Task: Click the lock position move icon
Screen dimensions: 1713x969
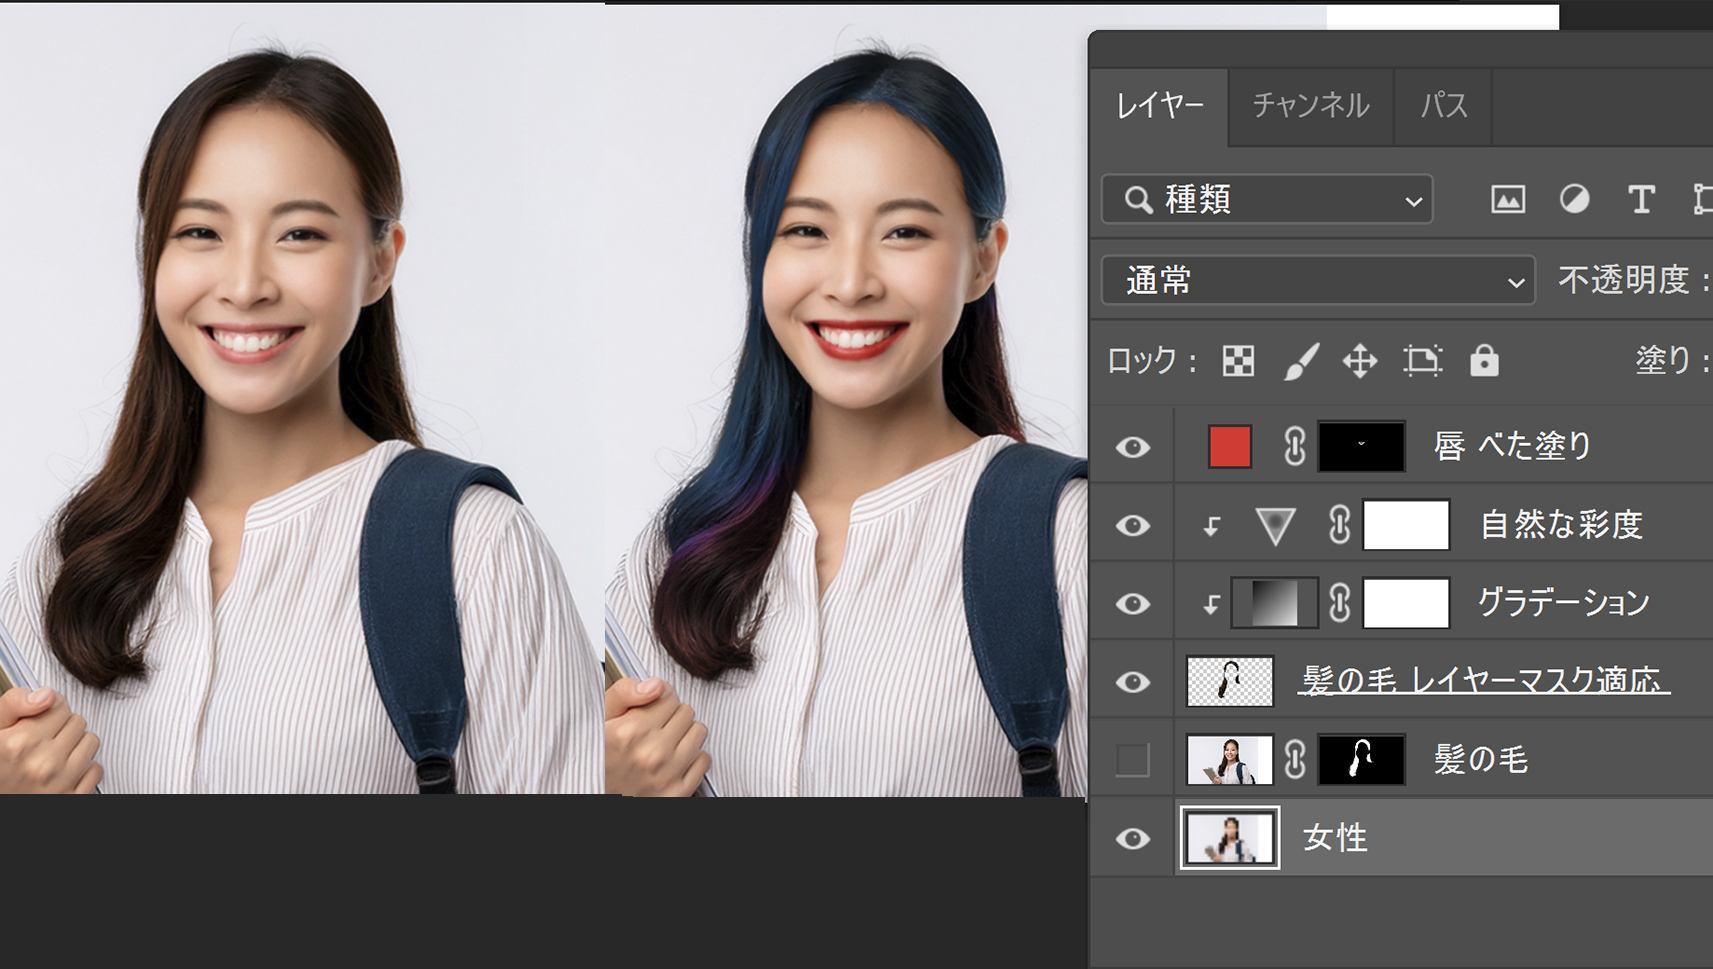Action: (x=1360, y=361)
